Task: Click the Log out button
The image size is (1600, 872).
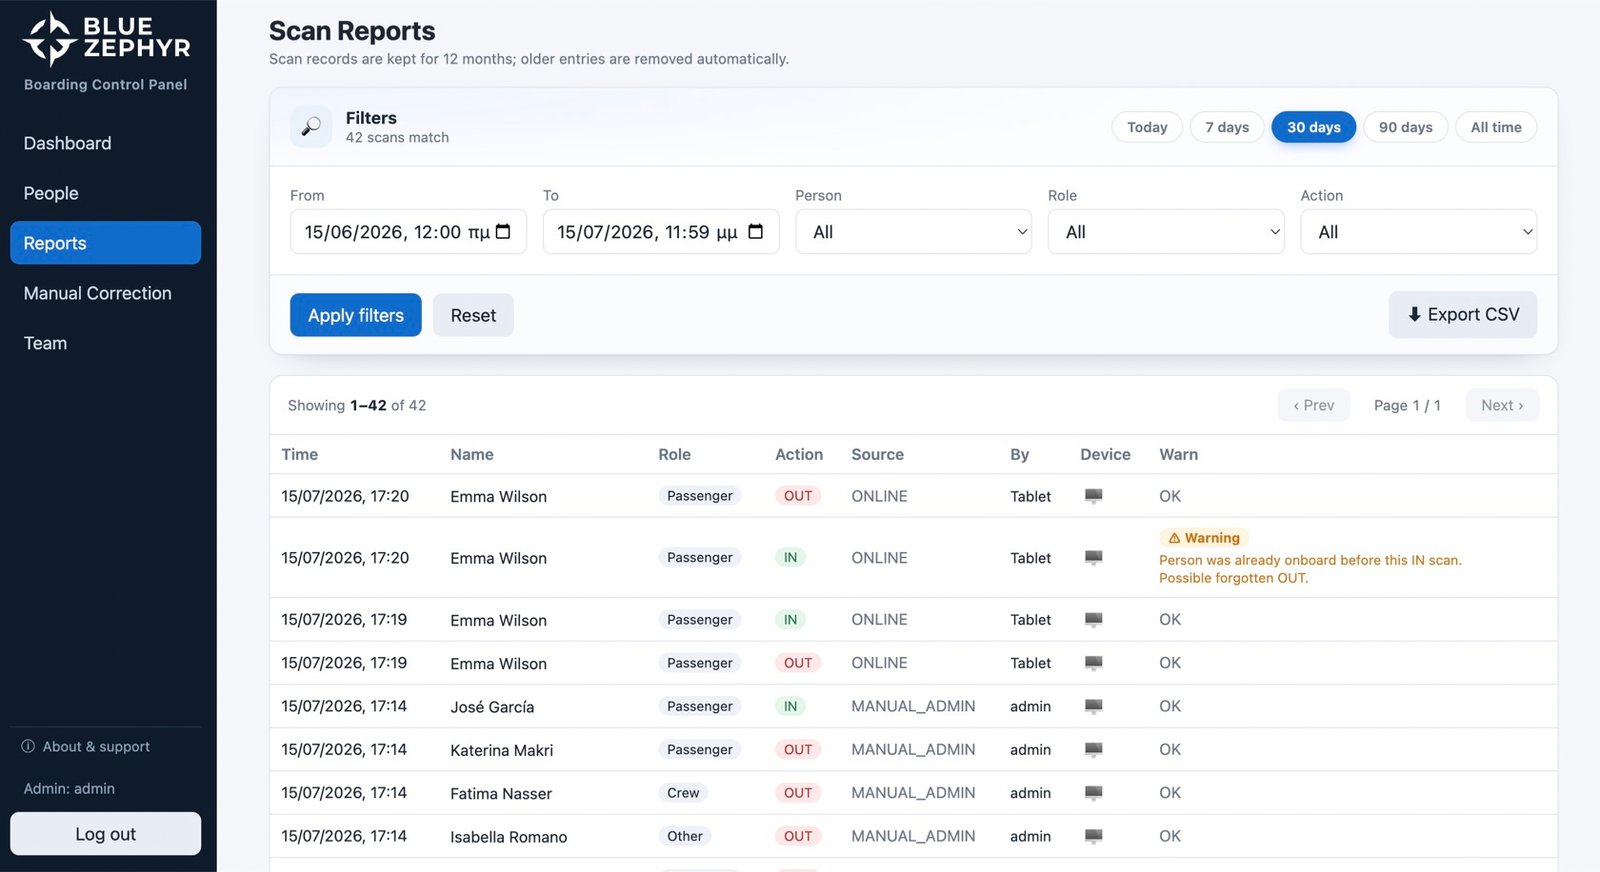Action: tap(106, 834)
